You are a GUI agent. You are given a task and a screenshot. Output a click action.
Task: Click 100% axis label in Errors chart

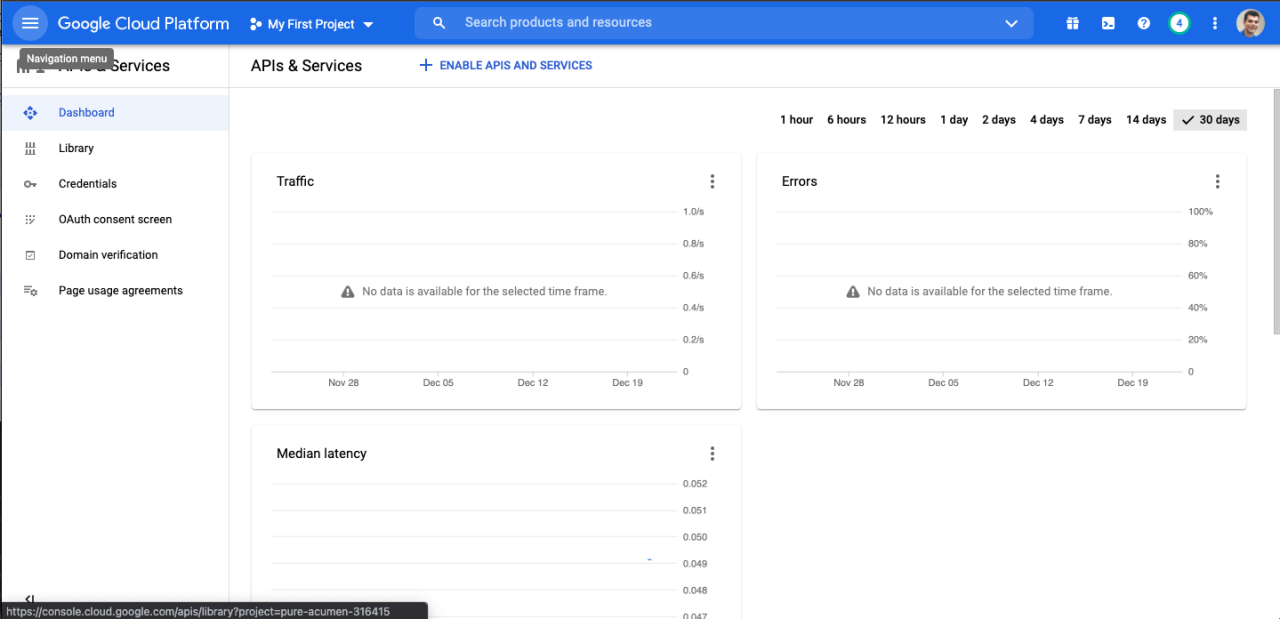pos(1200,212)
